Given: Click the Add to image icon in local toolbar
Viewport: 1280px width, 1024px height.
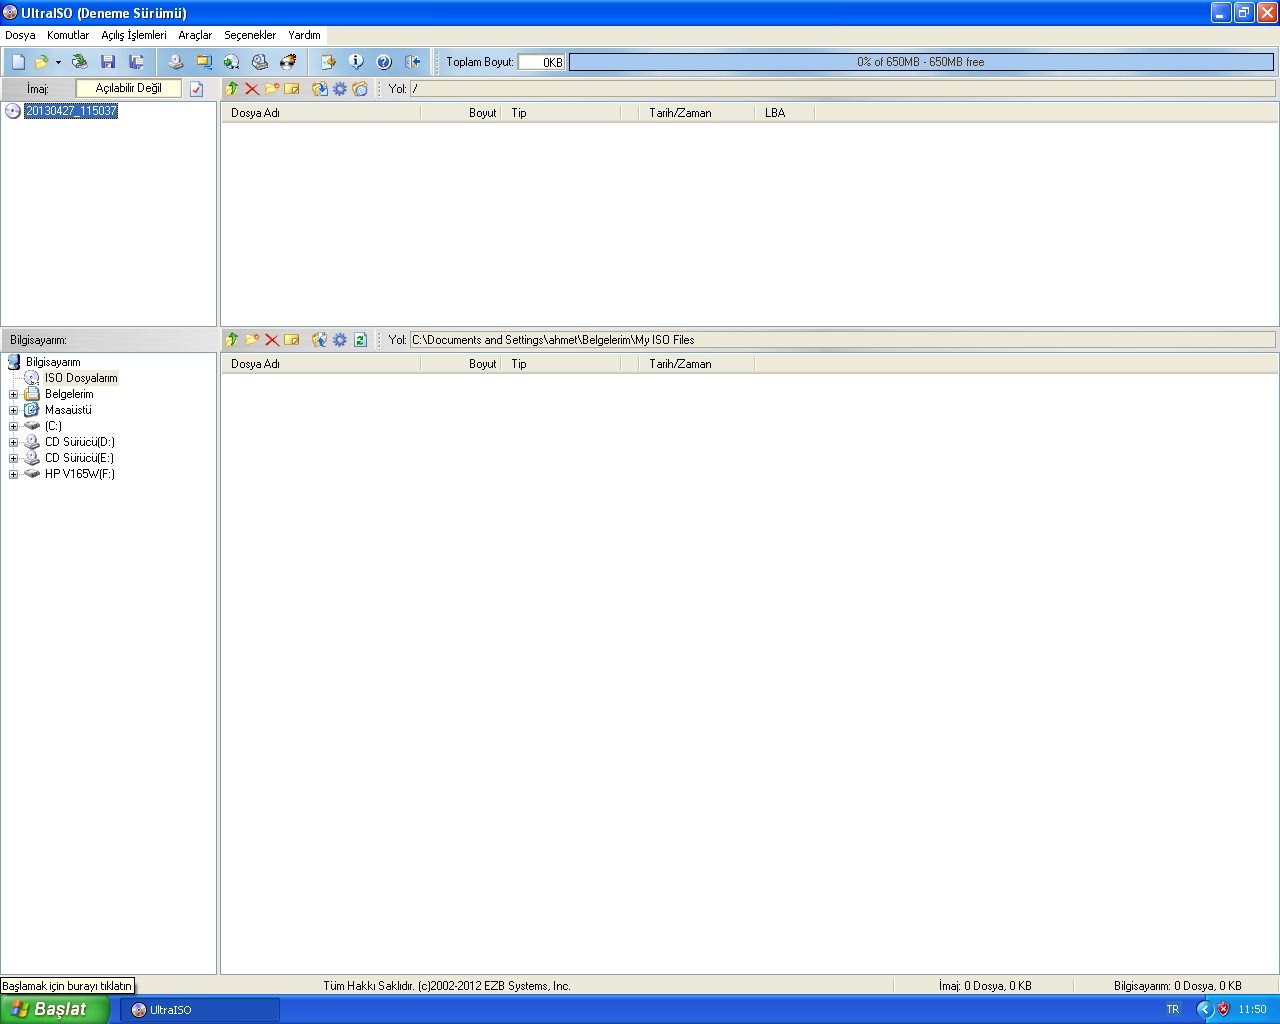Looking at the screenshot, I should point(320,340).
